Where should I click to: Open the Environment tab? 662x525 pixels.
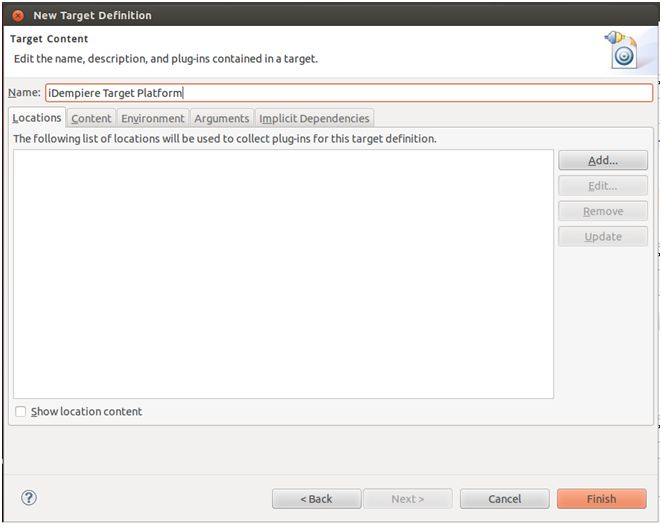coord(153,119)
